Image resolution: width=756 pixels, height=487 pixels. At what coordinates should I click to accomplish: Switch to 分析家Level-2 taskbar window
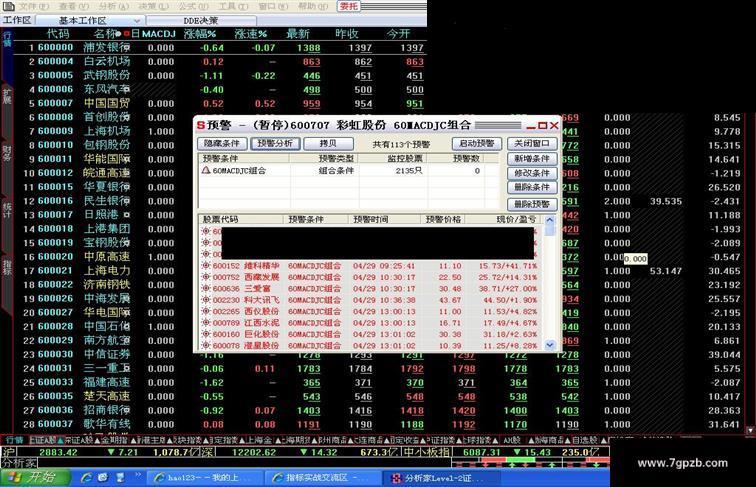pos(441,478)
